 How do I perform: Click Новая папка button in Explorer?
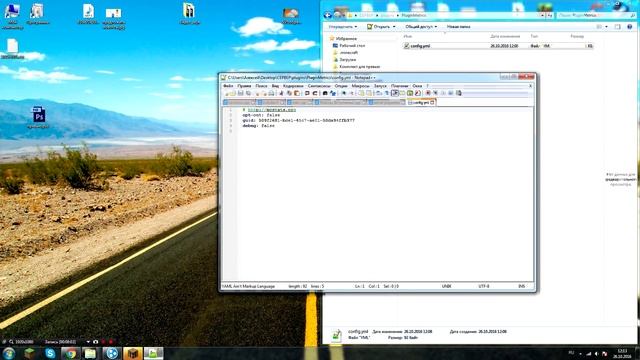pyautogui.click(x=458, y=27)
